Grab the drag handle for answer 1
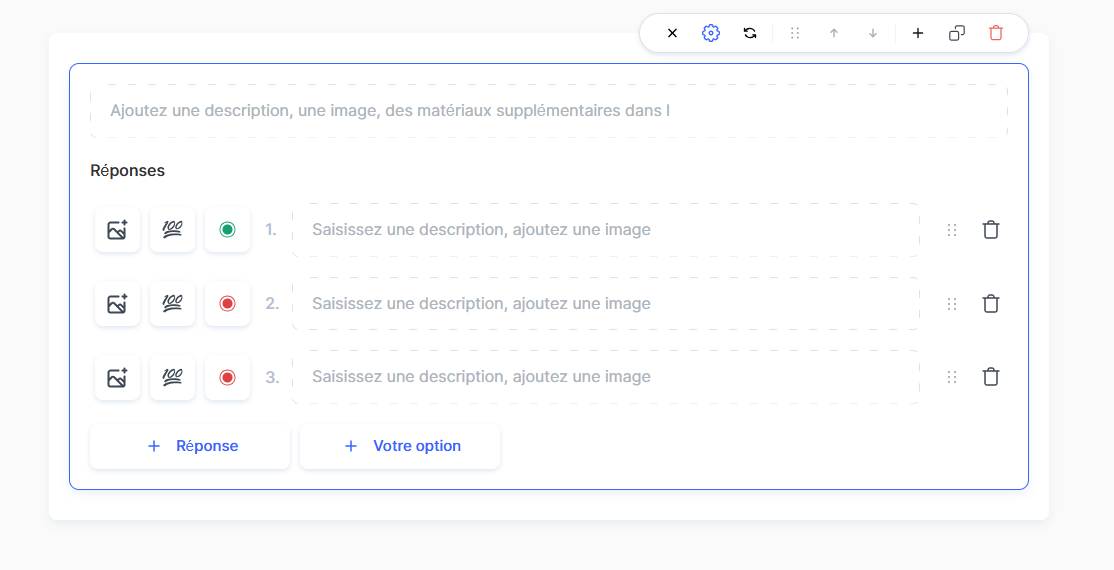 click(951, 230)
